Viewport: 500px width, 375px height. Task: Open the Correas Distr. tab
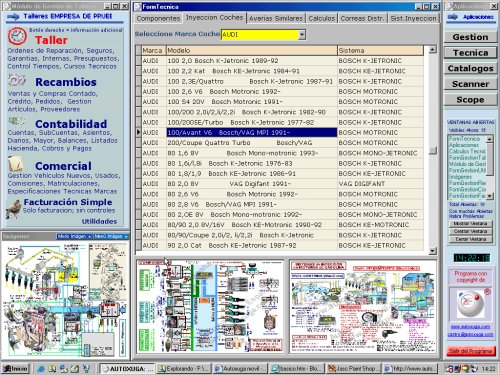point(362,18)
